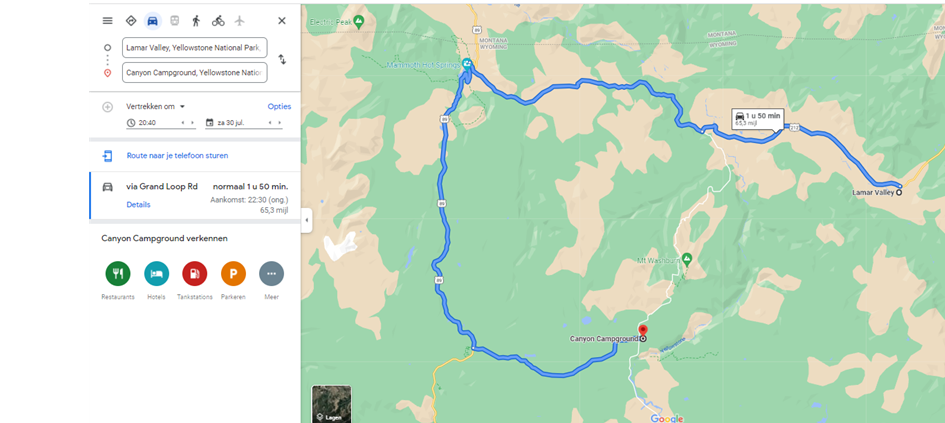Go to next date after za 30 jul.

coord(280,123)
